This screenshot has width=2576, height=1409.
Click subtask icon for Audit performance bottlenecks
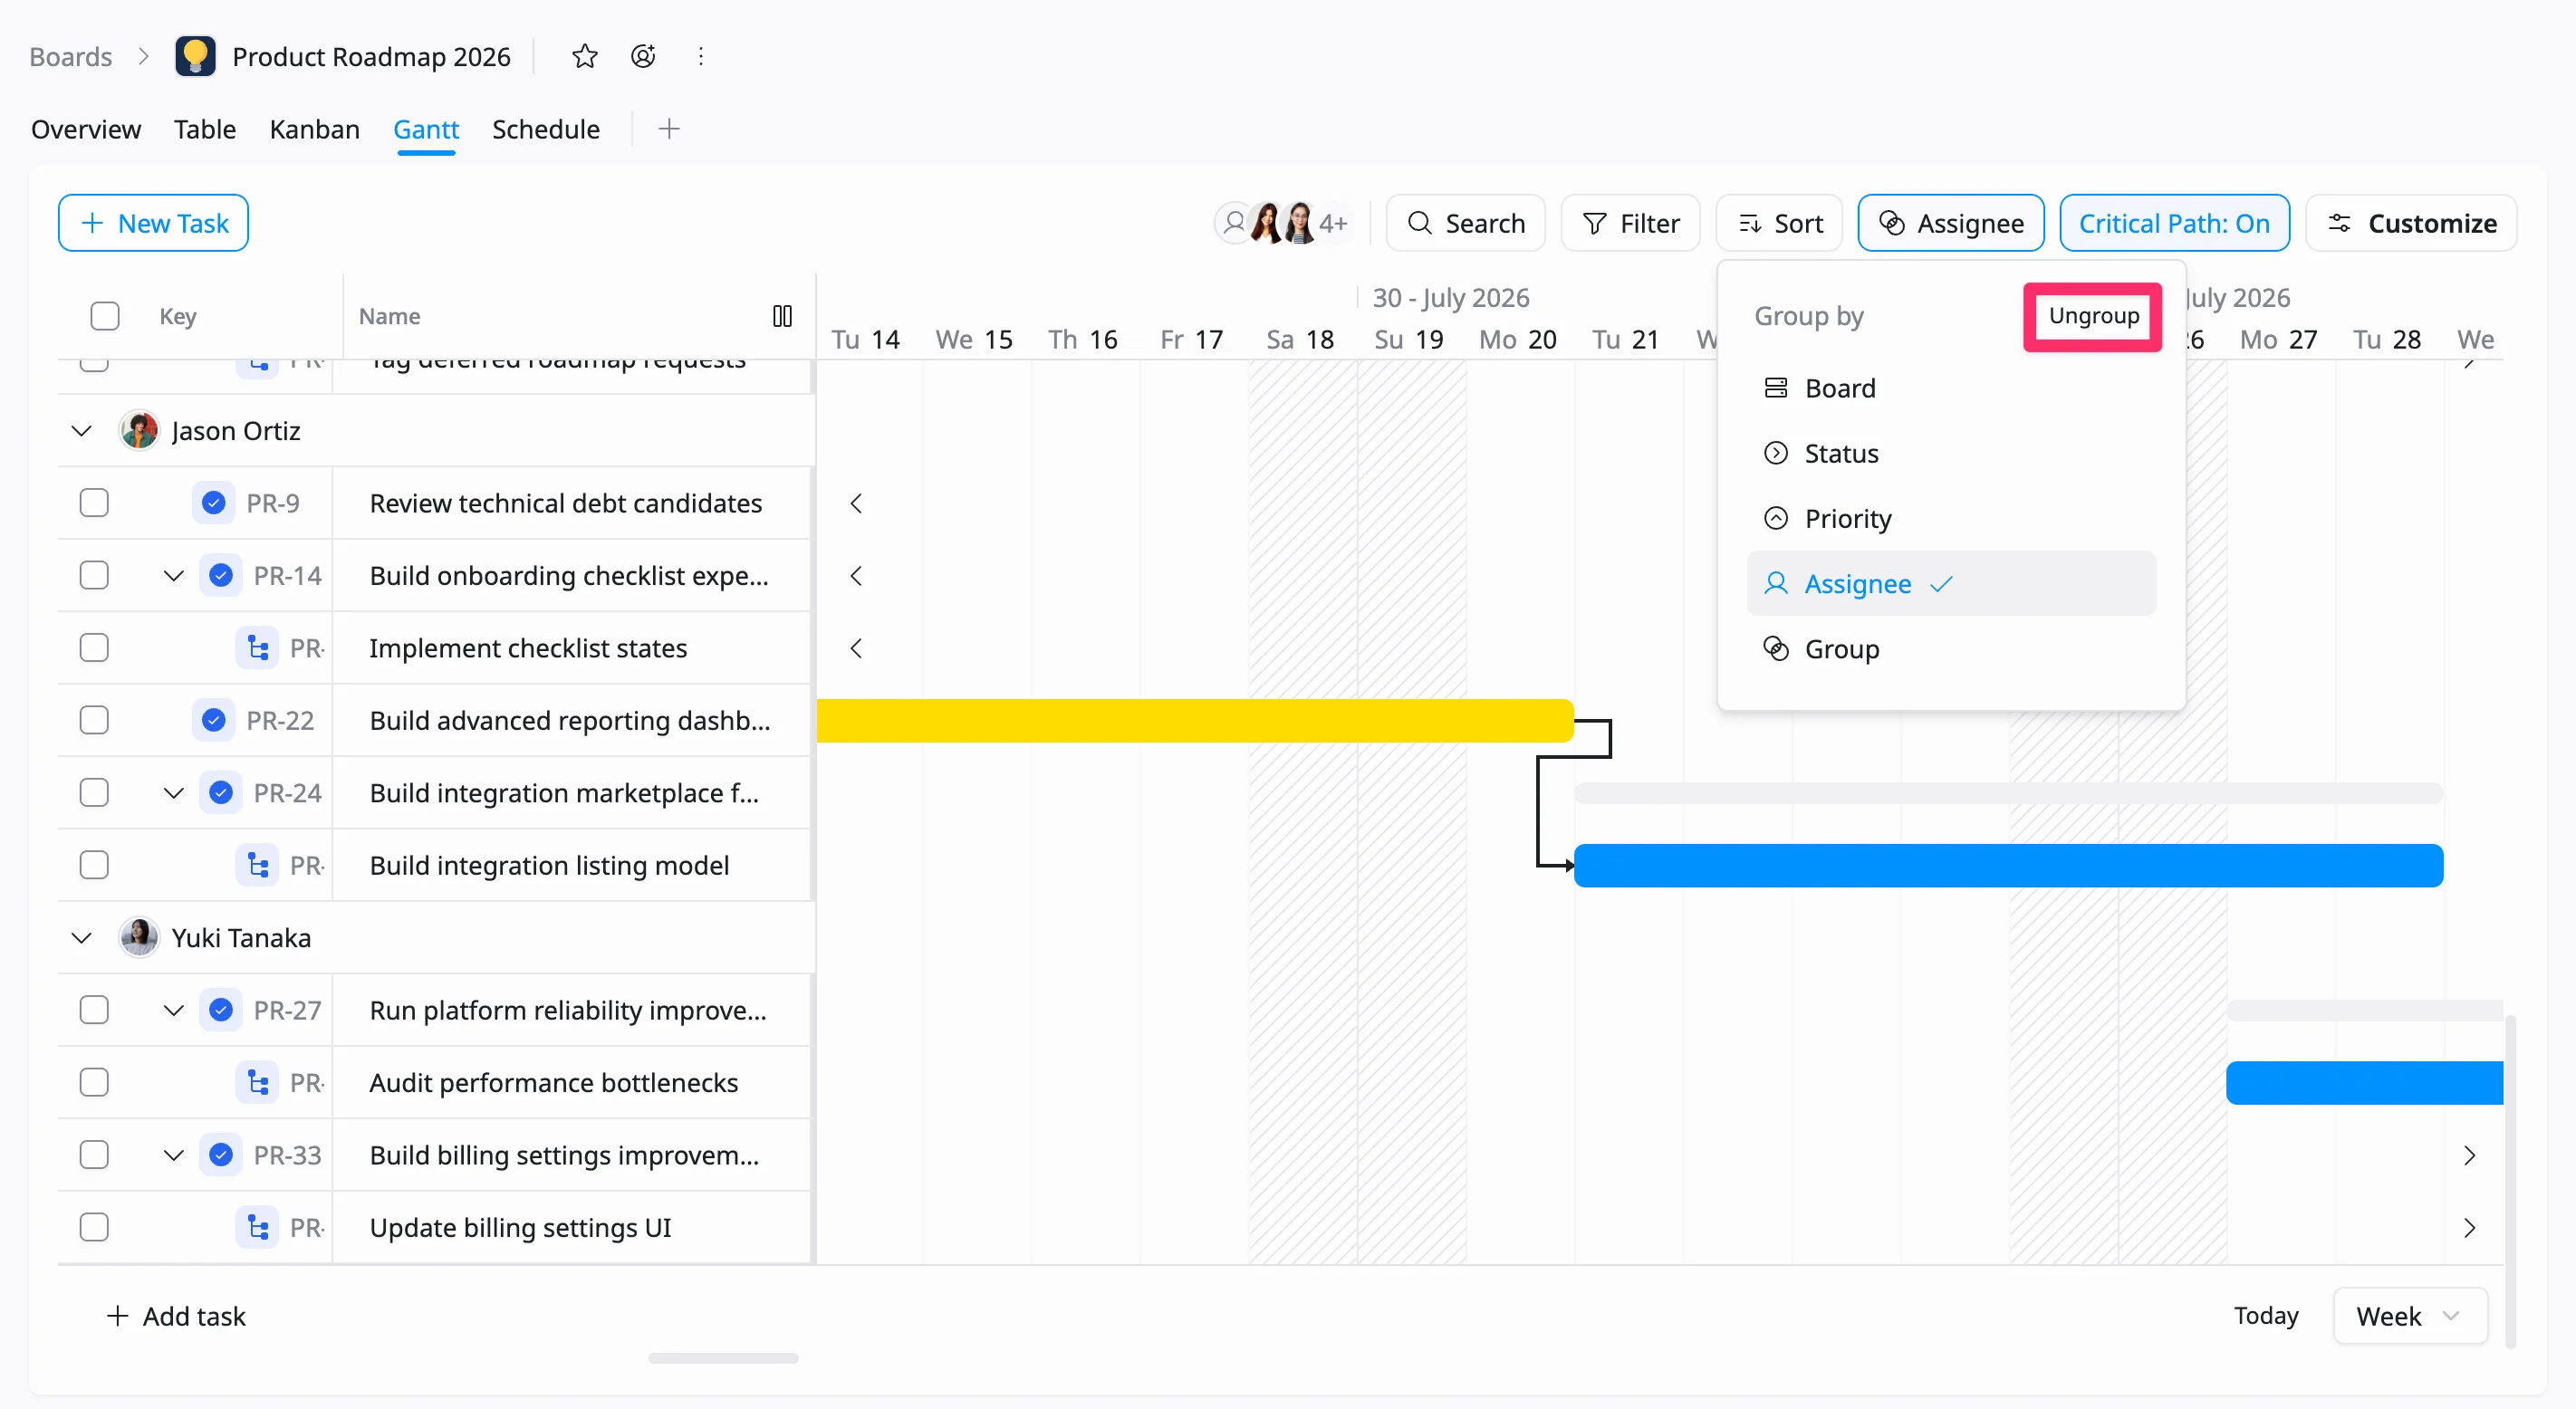coord(257,1082)
